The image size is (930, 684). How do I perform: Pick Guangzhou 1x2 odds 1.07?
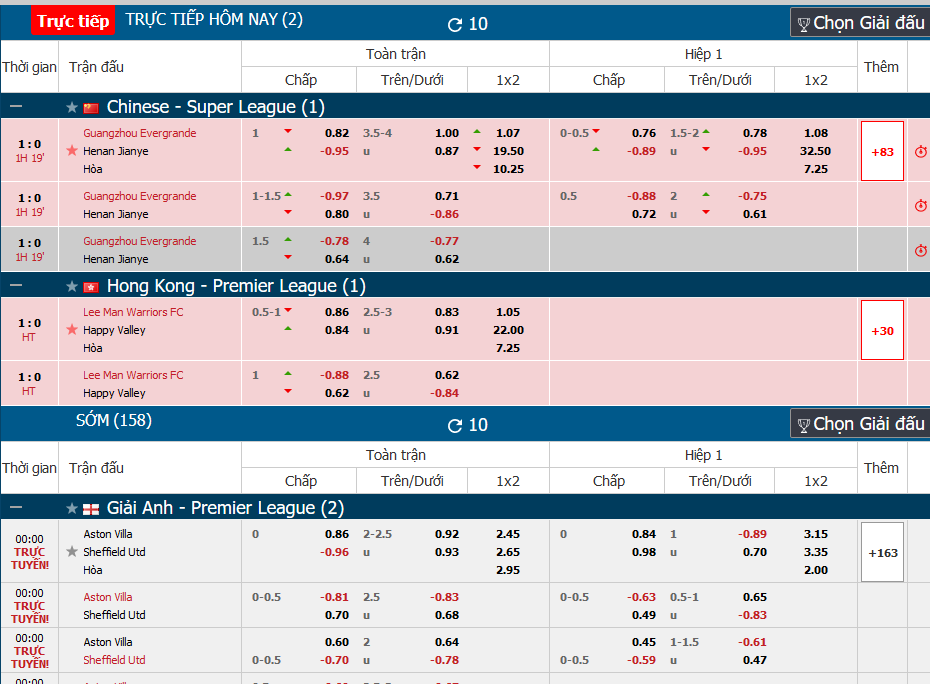508,133
